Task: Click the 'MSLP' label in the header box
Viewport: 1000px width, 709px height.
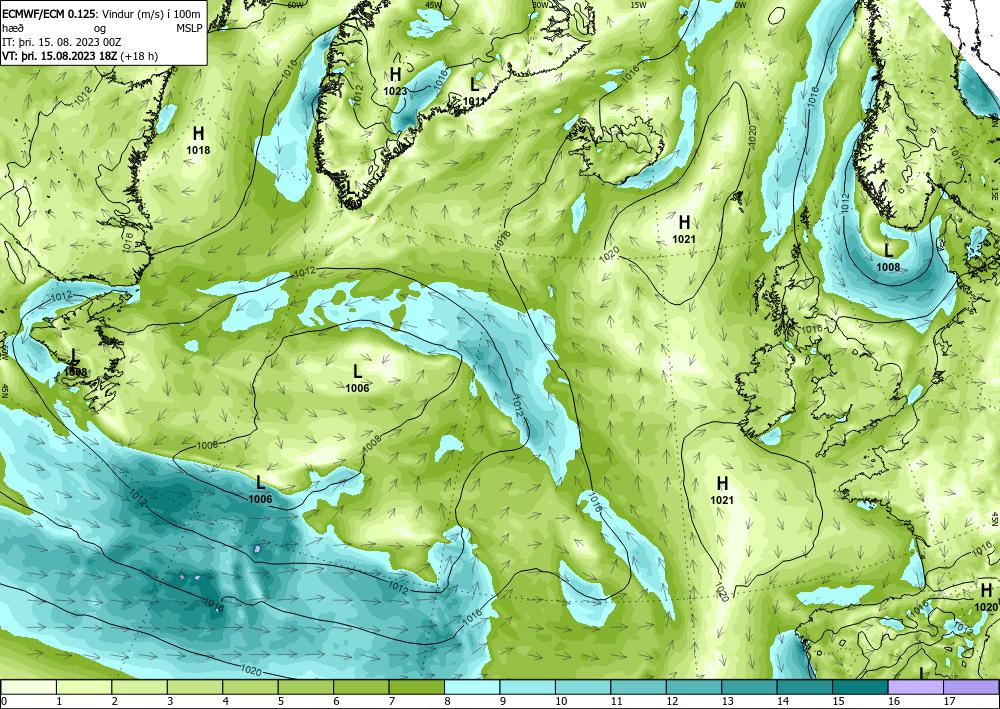Action: [189, 28]
